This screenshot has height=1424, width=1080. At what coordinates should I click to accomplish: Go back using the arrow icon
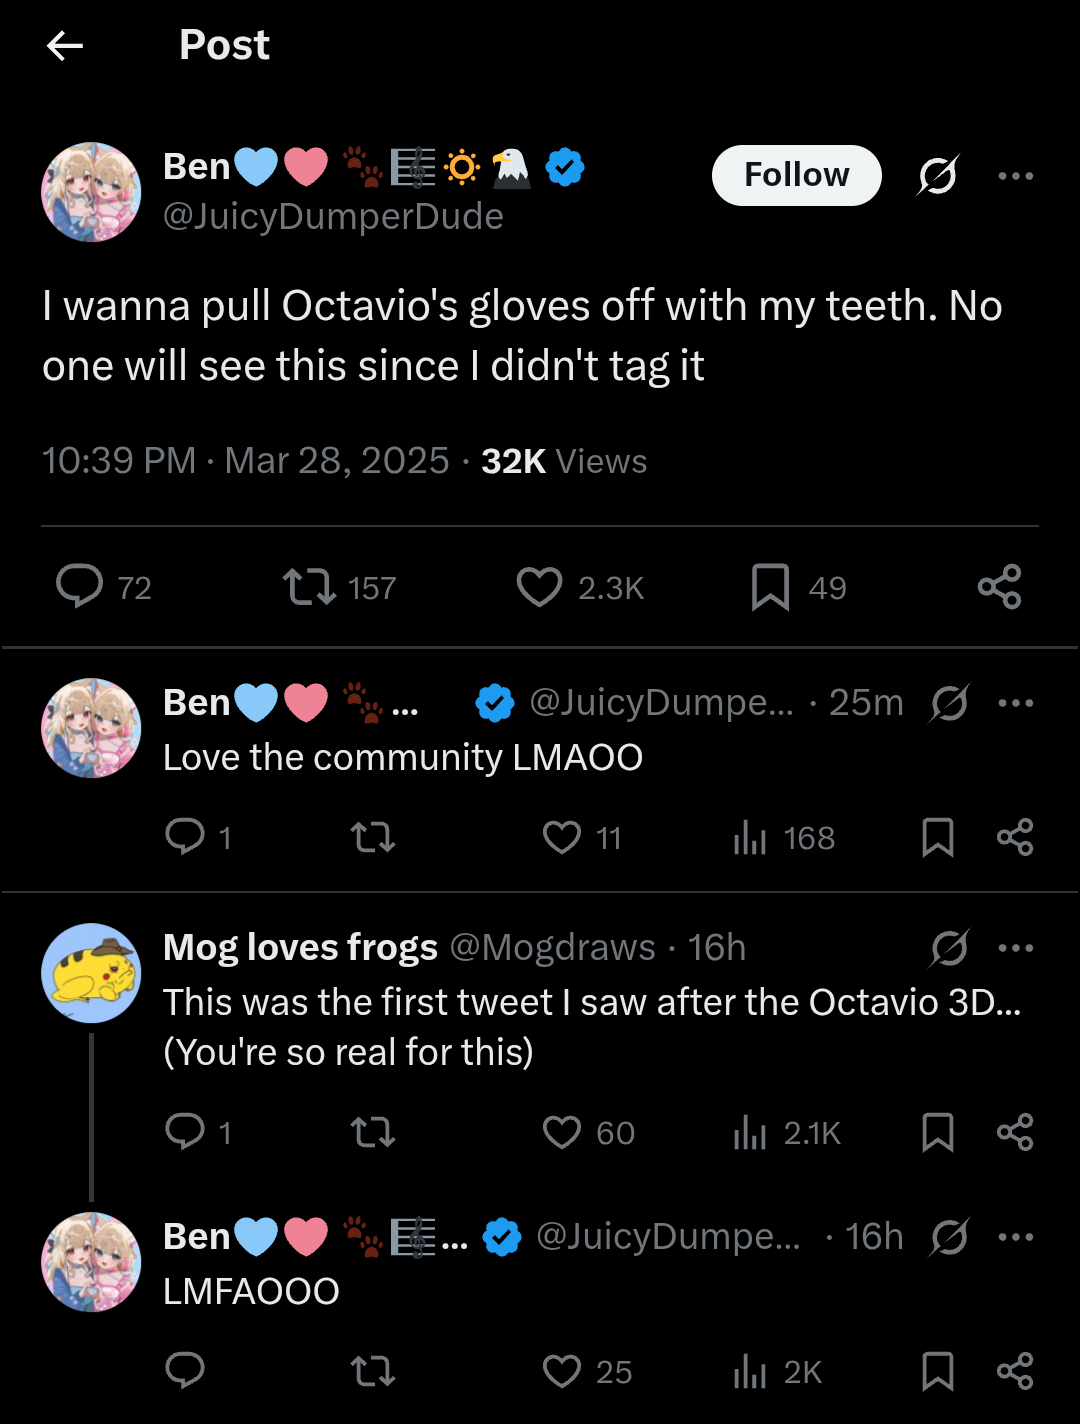(x=65, y=45)
